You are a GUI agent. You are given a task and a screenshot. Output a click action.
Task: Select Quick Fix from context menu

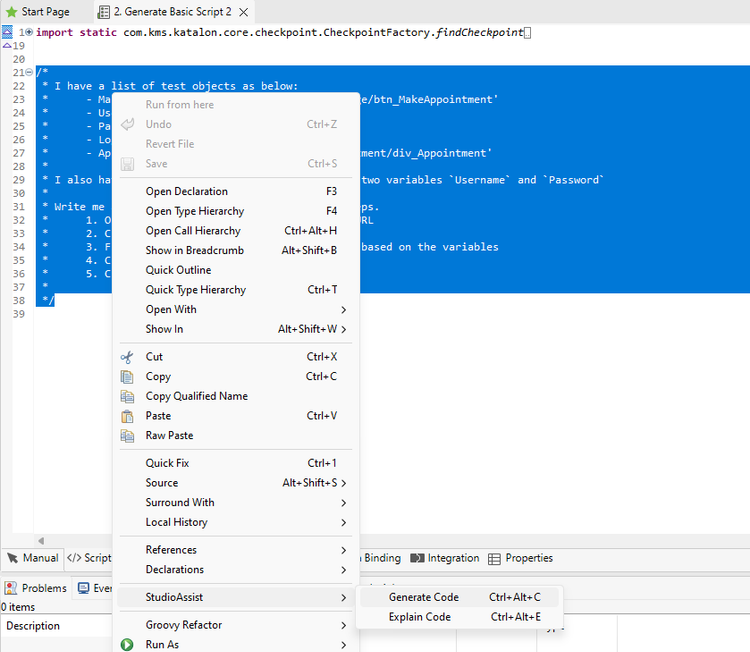tap(167, 463)
